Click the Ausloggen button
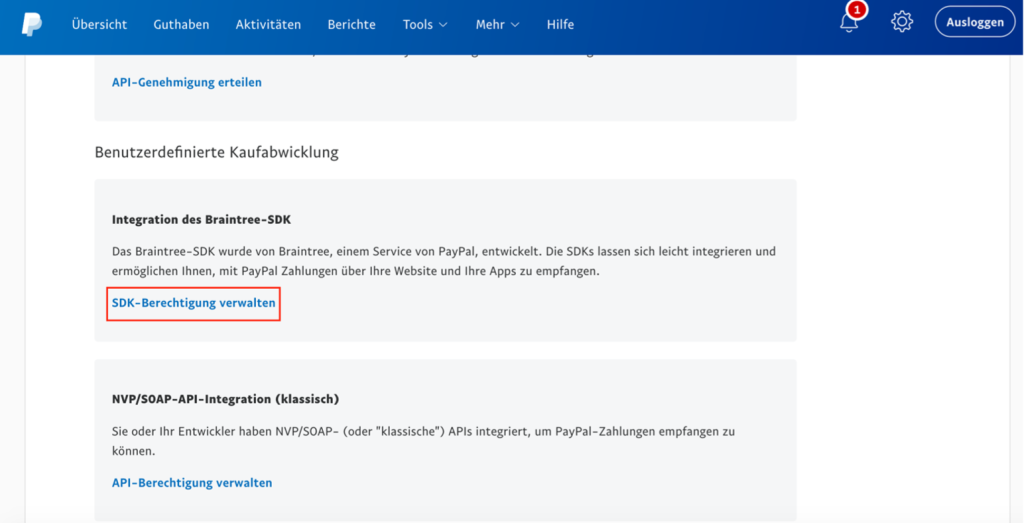The image size is (1024, 523). [x=975, y=22]
